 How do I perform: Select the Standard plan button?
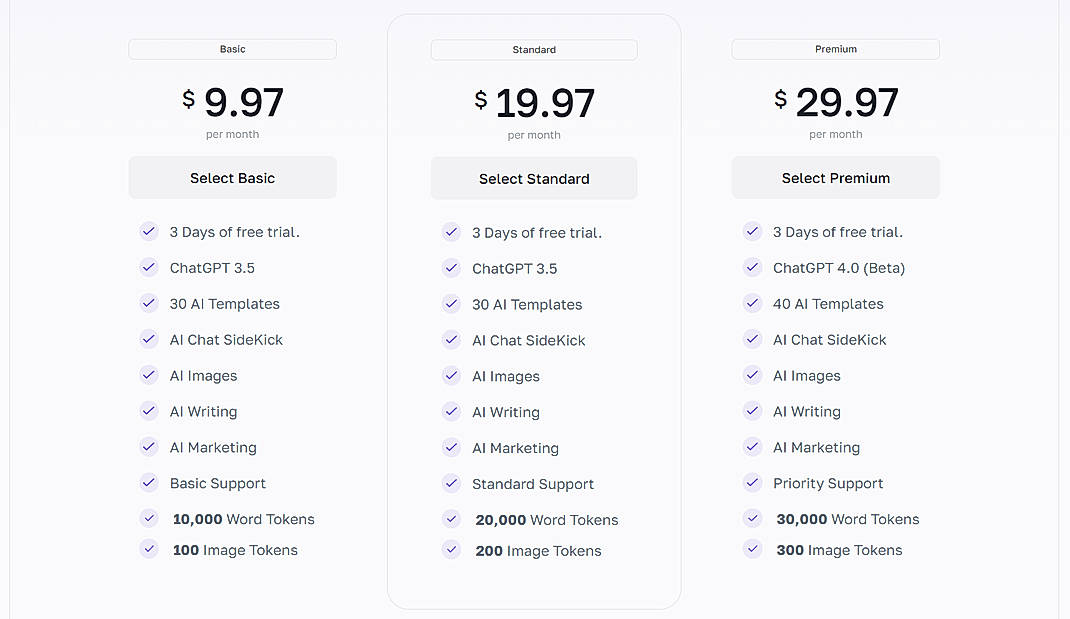(x=533, y=177)
